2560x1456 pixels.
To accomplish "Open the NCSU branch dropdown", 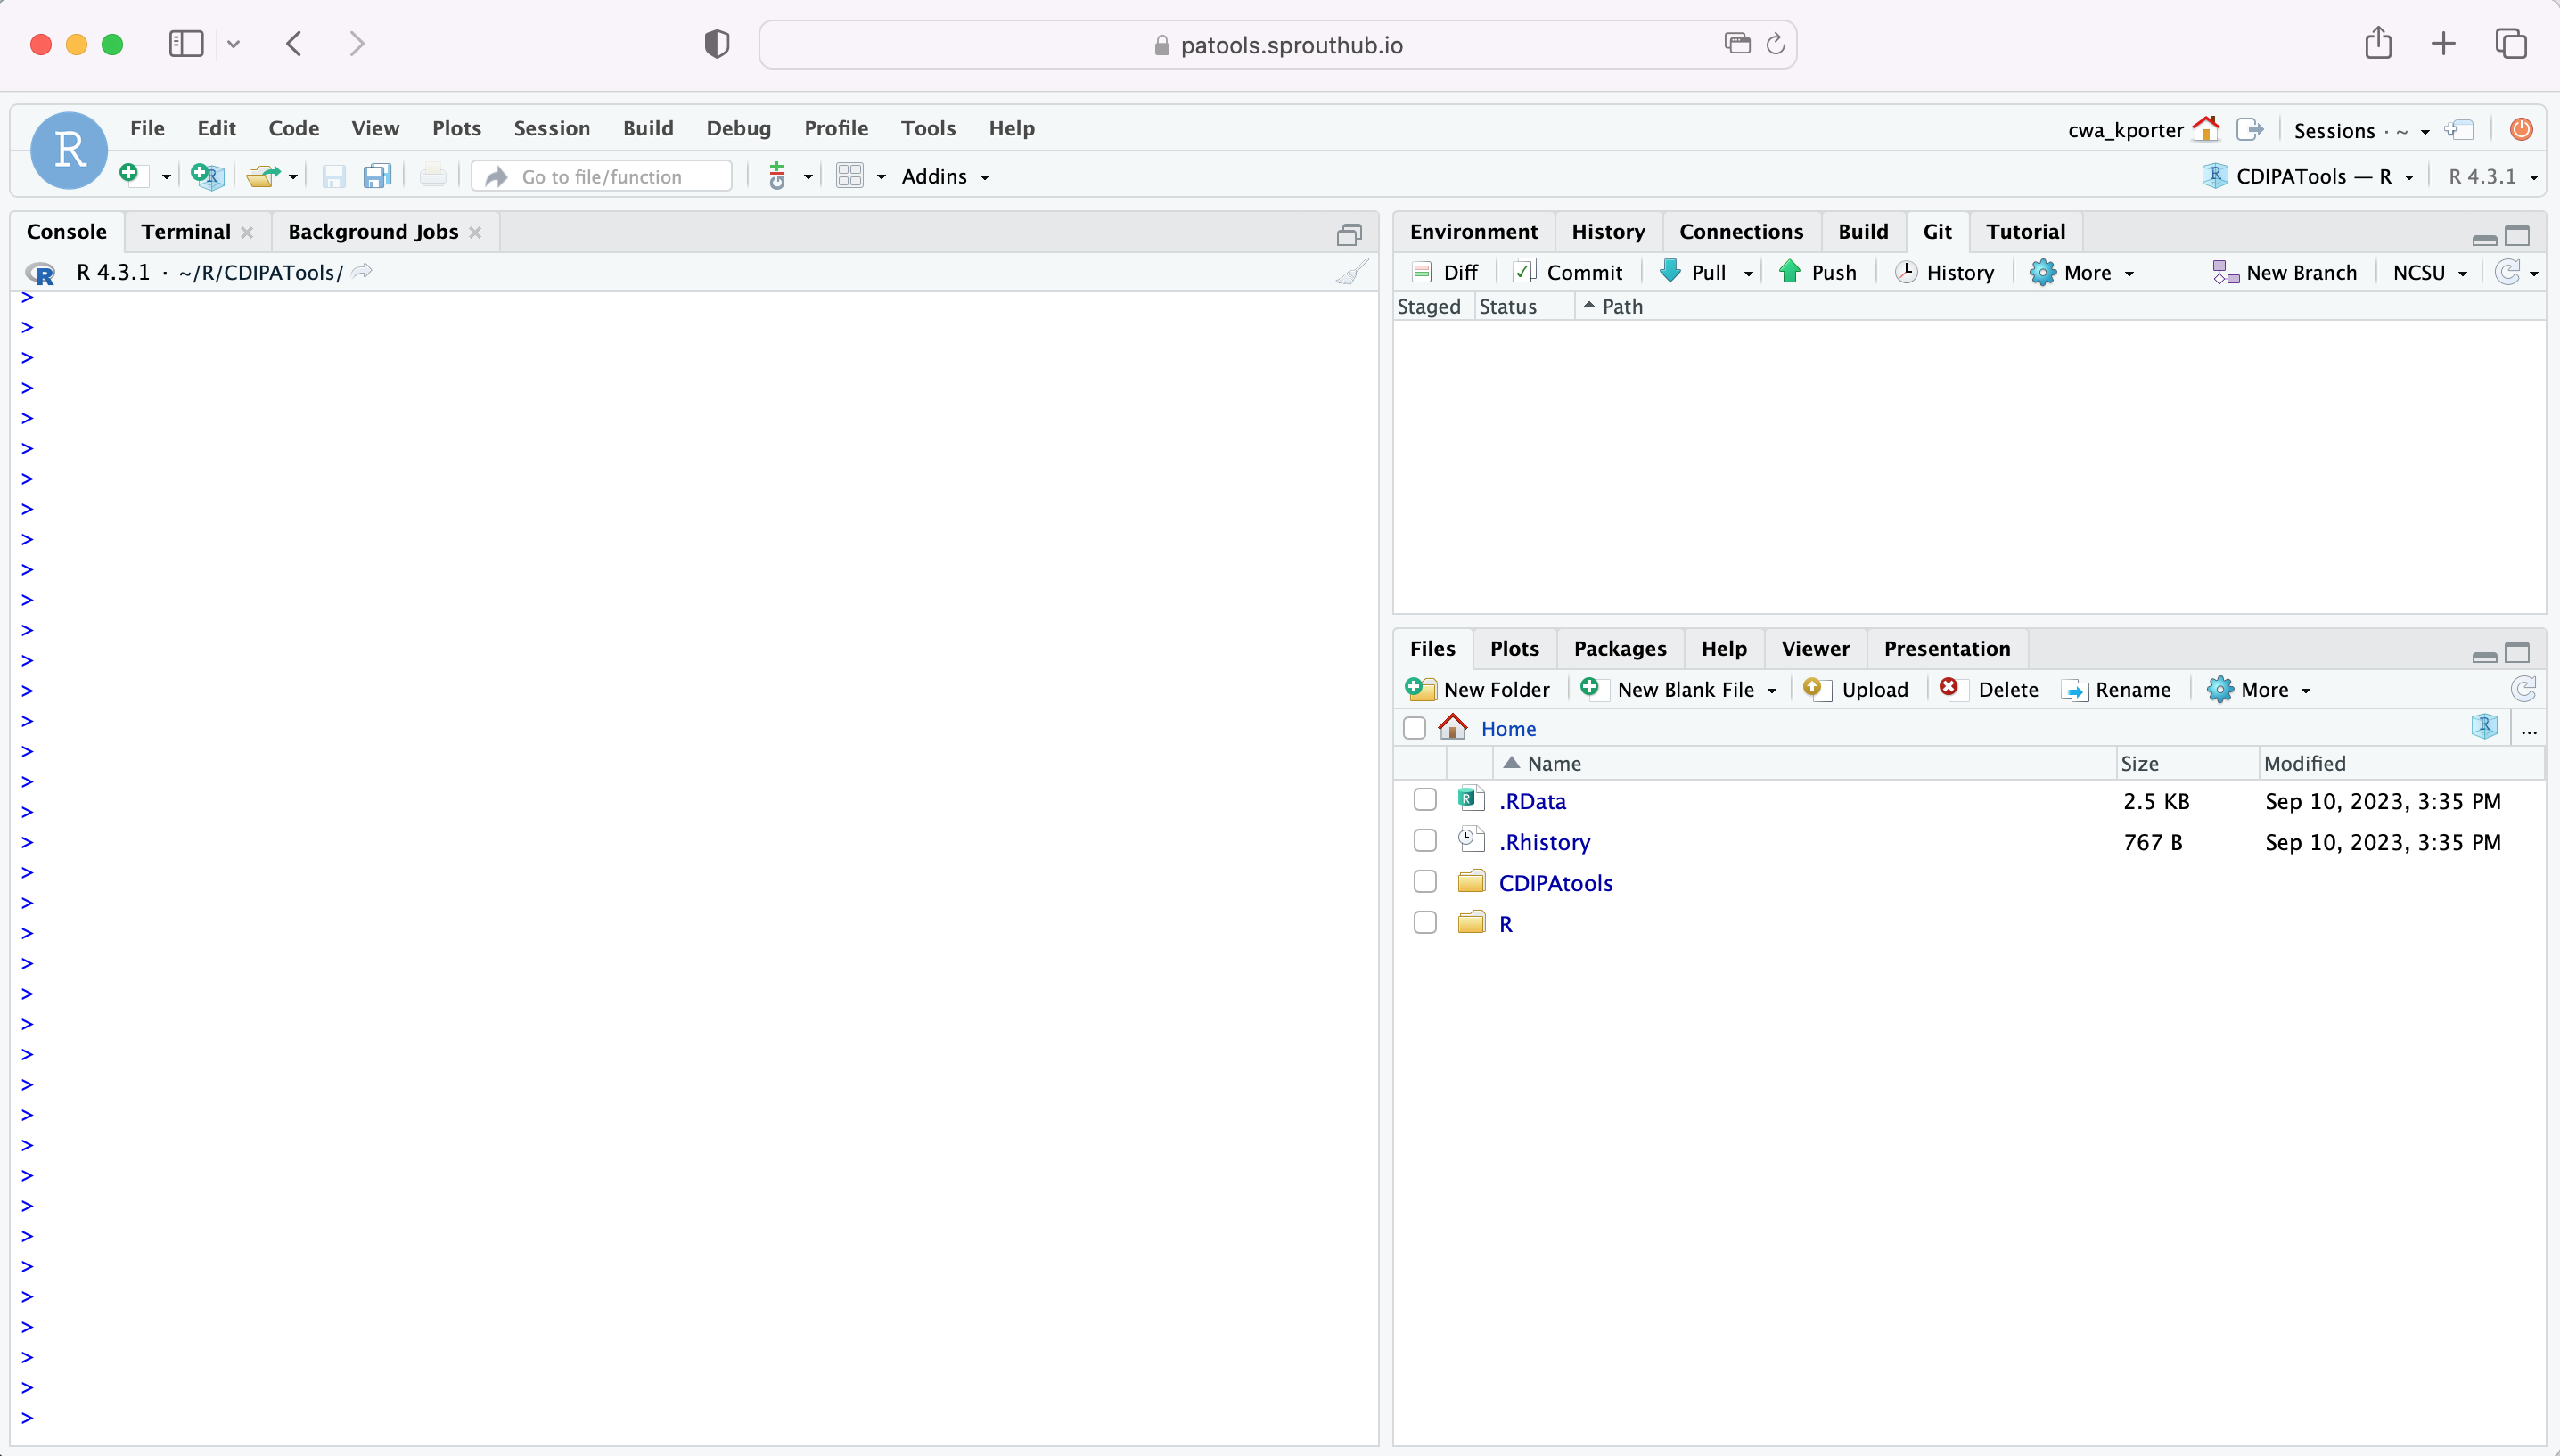I will [x=2430, y=272].
